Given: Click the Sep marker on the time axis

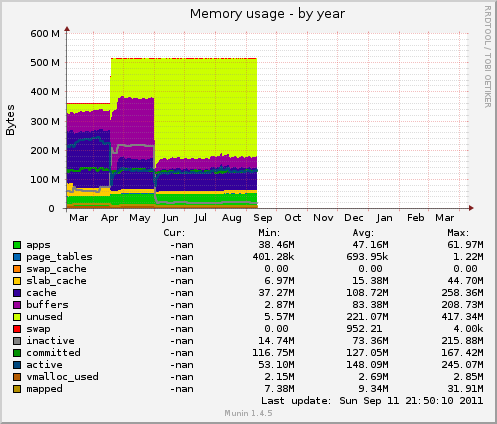Looking at the screenshot, I should click(263, 218).
